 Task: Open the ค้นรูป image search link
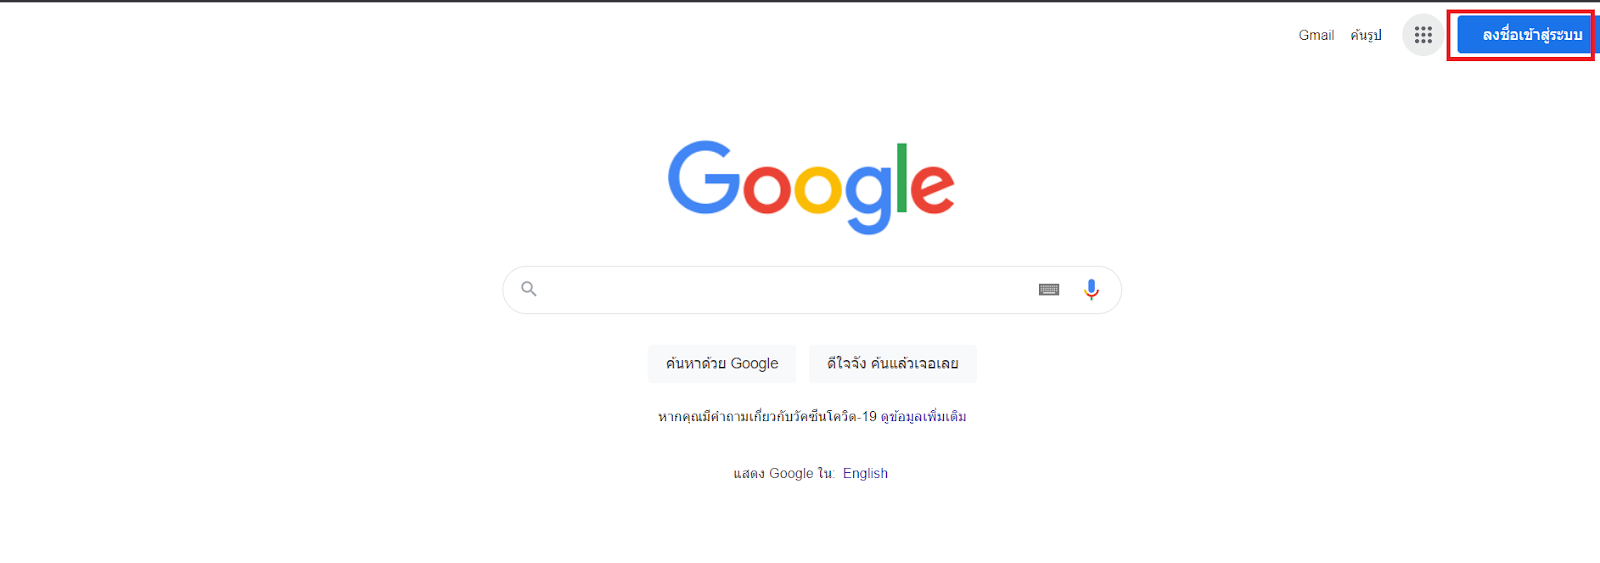coord(1366,35)
